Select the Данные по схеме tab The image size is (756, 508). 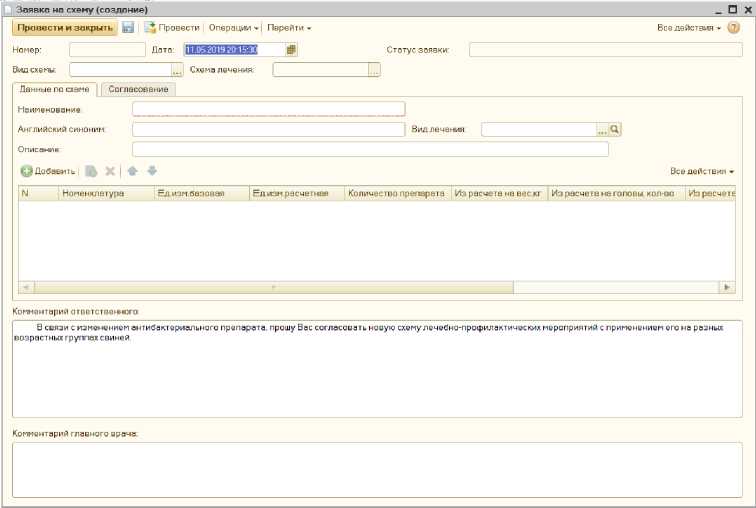[x=55, y=89]
